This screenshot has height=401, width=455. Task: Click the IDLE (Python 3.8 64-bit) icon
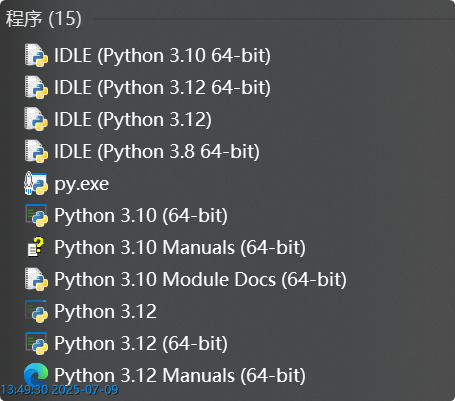(36, 151)
